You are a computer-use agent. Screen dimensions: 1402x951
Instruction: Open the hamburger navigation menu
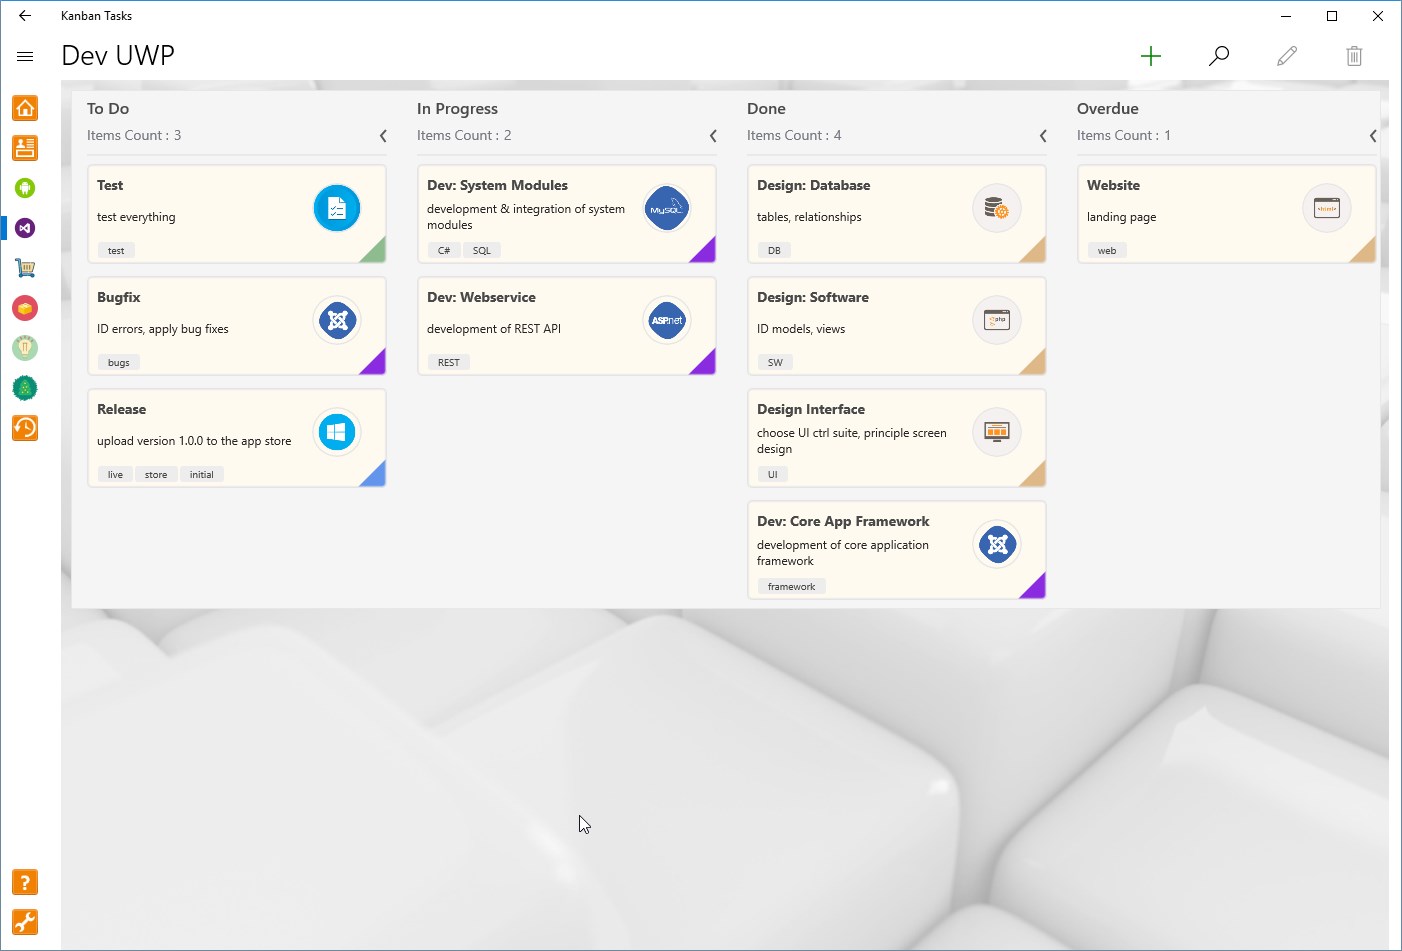coord(25,56)
